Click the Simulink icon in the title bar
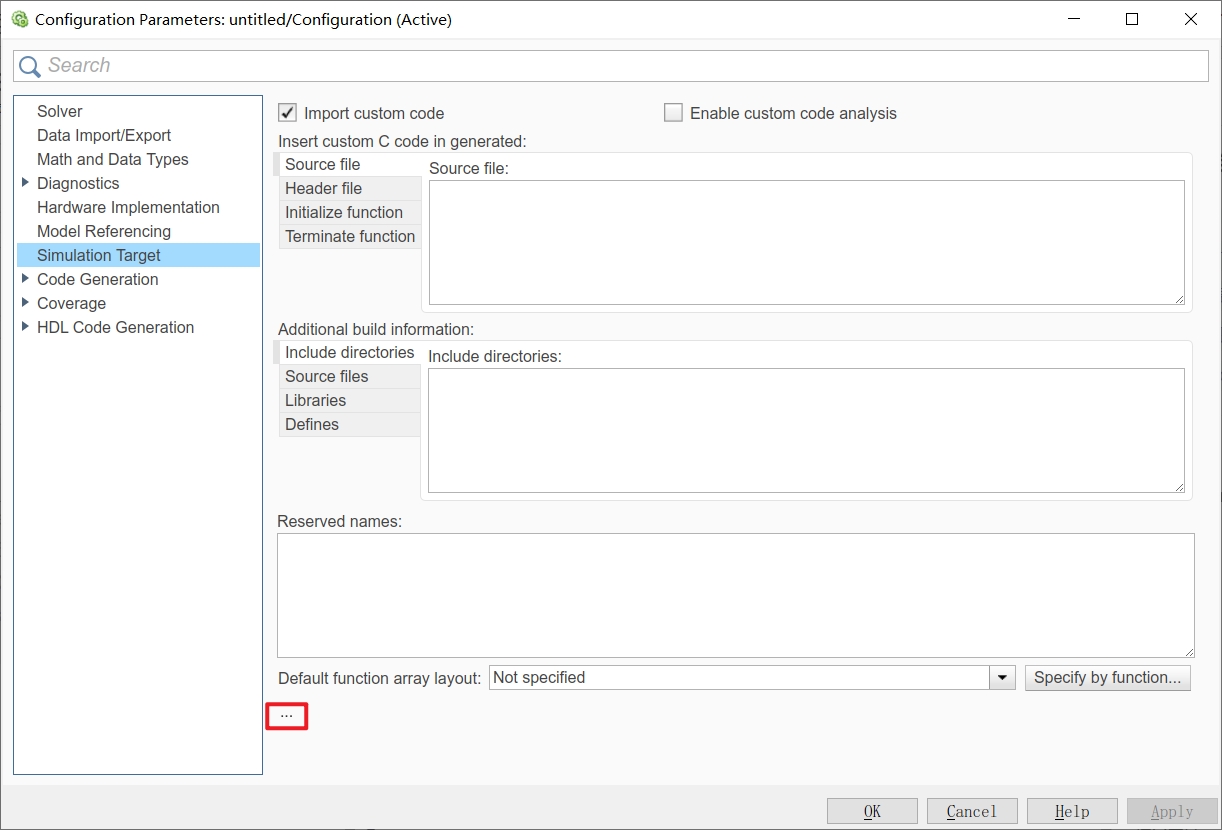Viewport: 1222px width, 830px height. click(x=18, y=18)
